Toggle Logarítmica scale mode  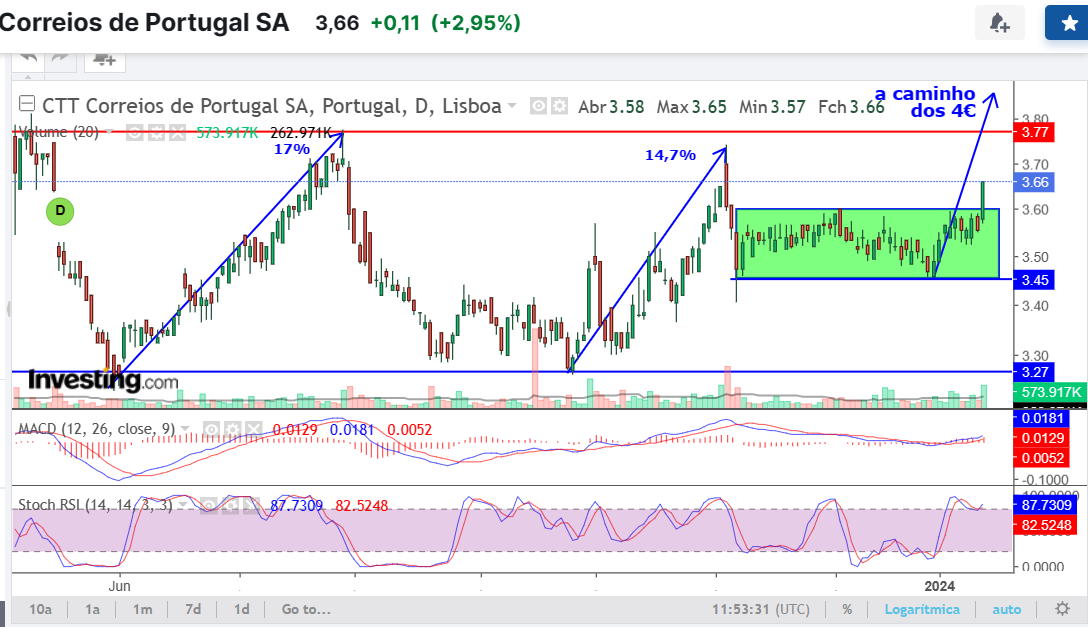pos(922,609)
